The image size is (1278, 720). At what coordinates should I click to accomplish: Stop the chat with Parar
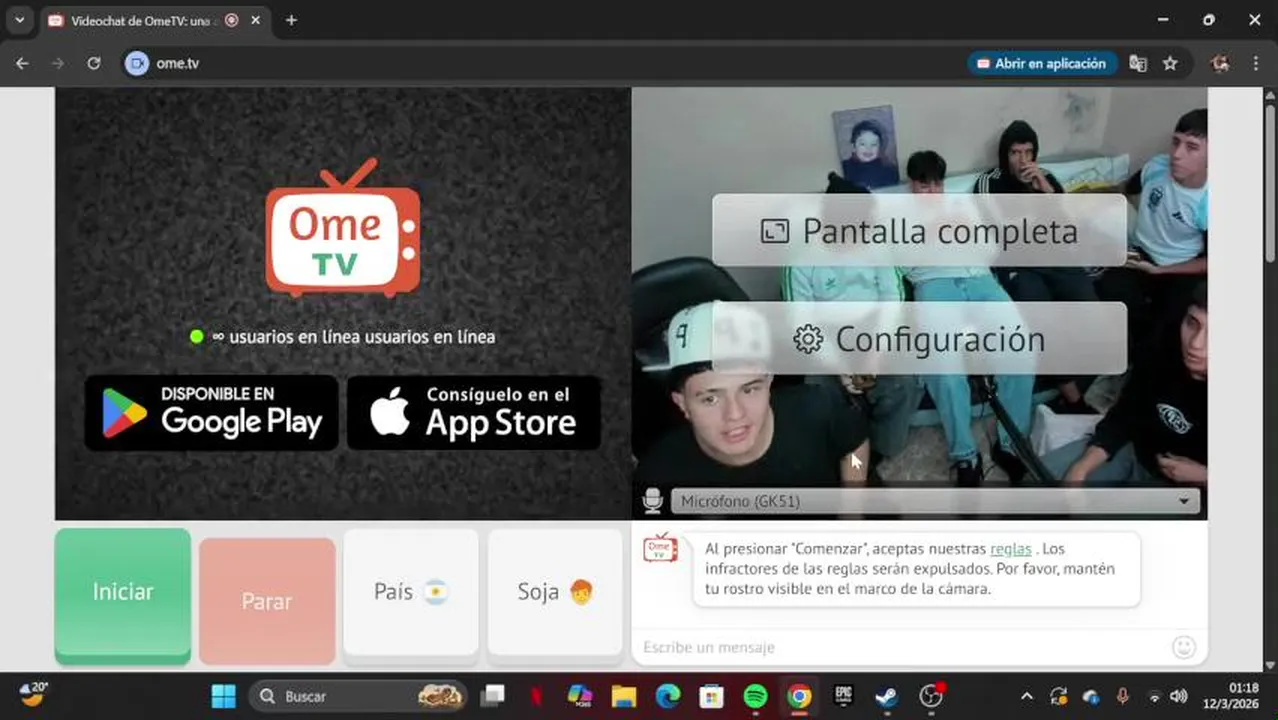tap(267, 601)
